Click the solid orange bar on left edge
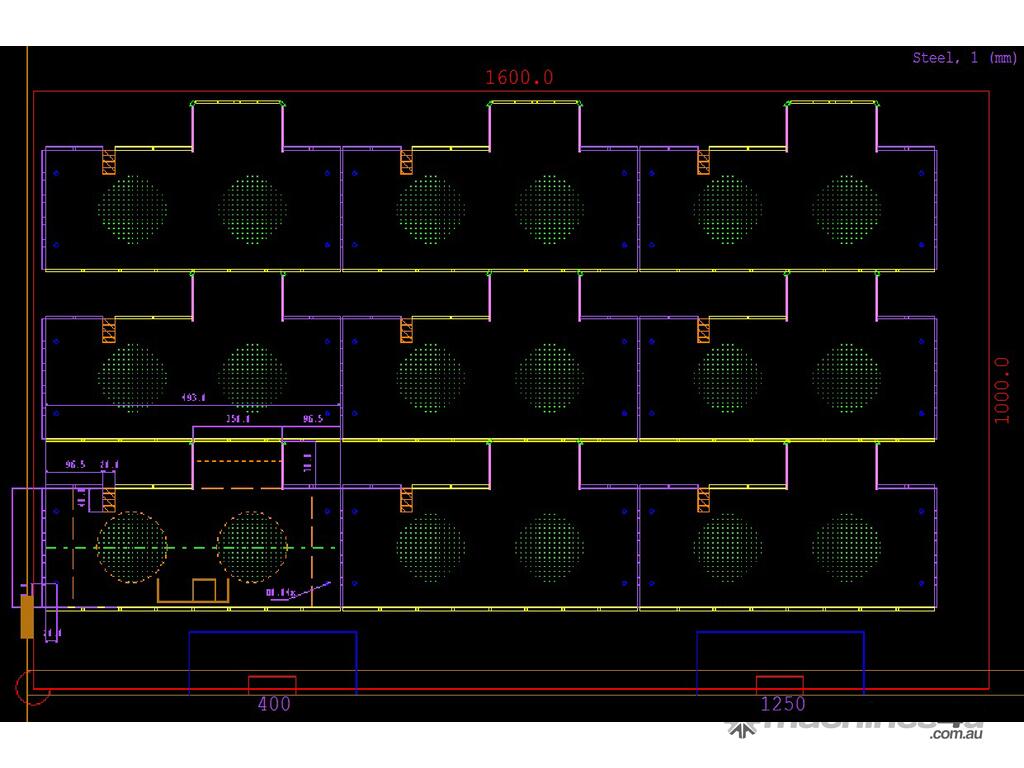Viewport: 1024px width, 768px height. pyautogui.click(x=27, y=616)
